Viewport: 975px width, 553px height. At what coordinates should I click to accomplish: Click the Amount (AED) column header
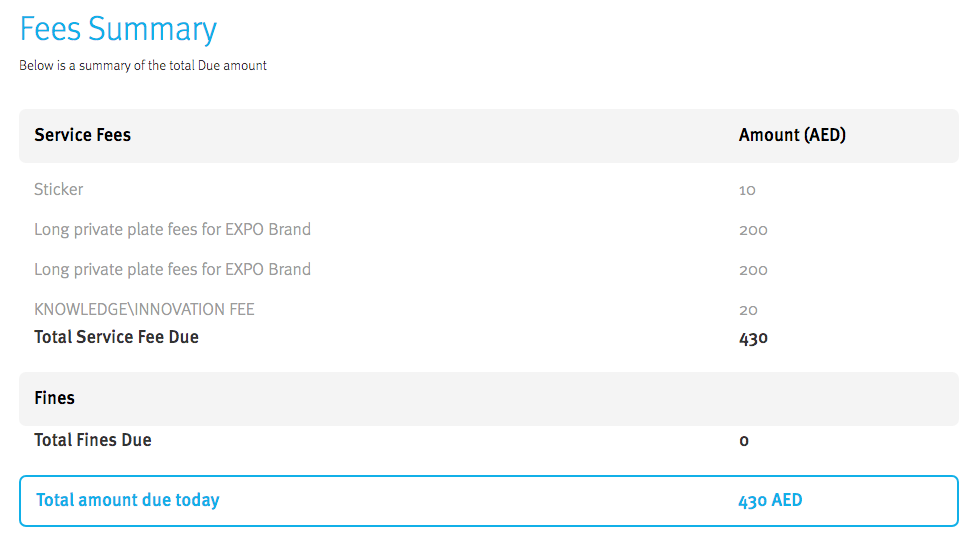tap(792, 135)
